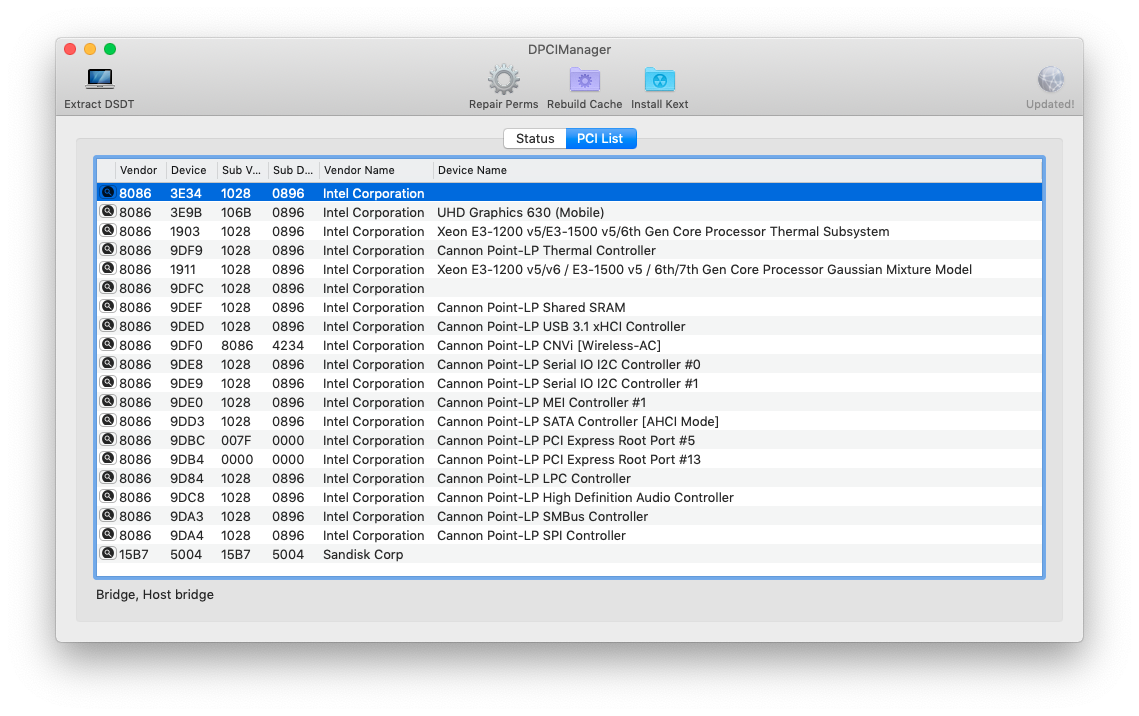Sort by the Vendor column header
Screen dimensions: 1139x716
tap(140, 170)
